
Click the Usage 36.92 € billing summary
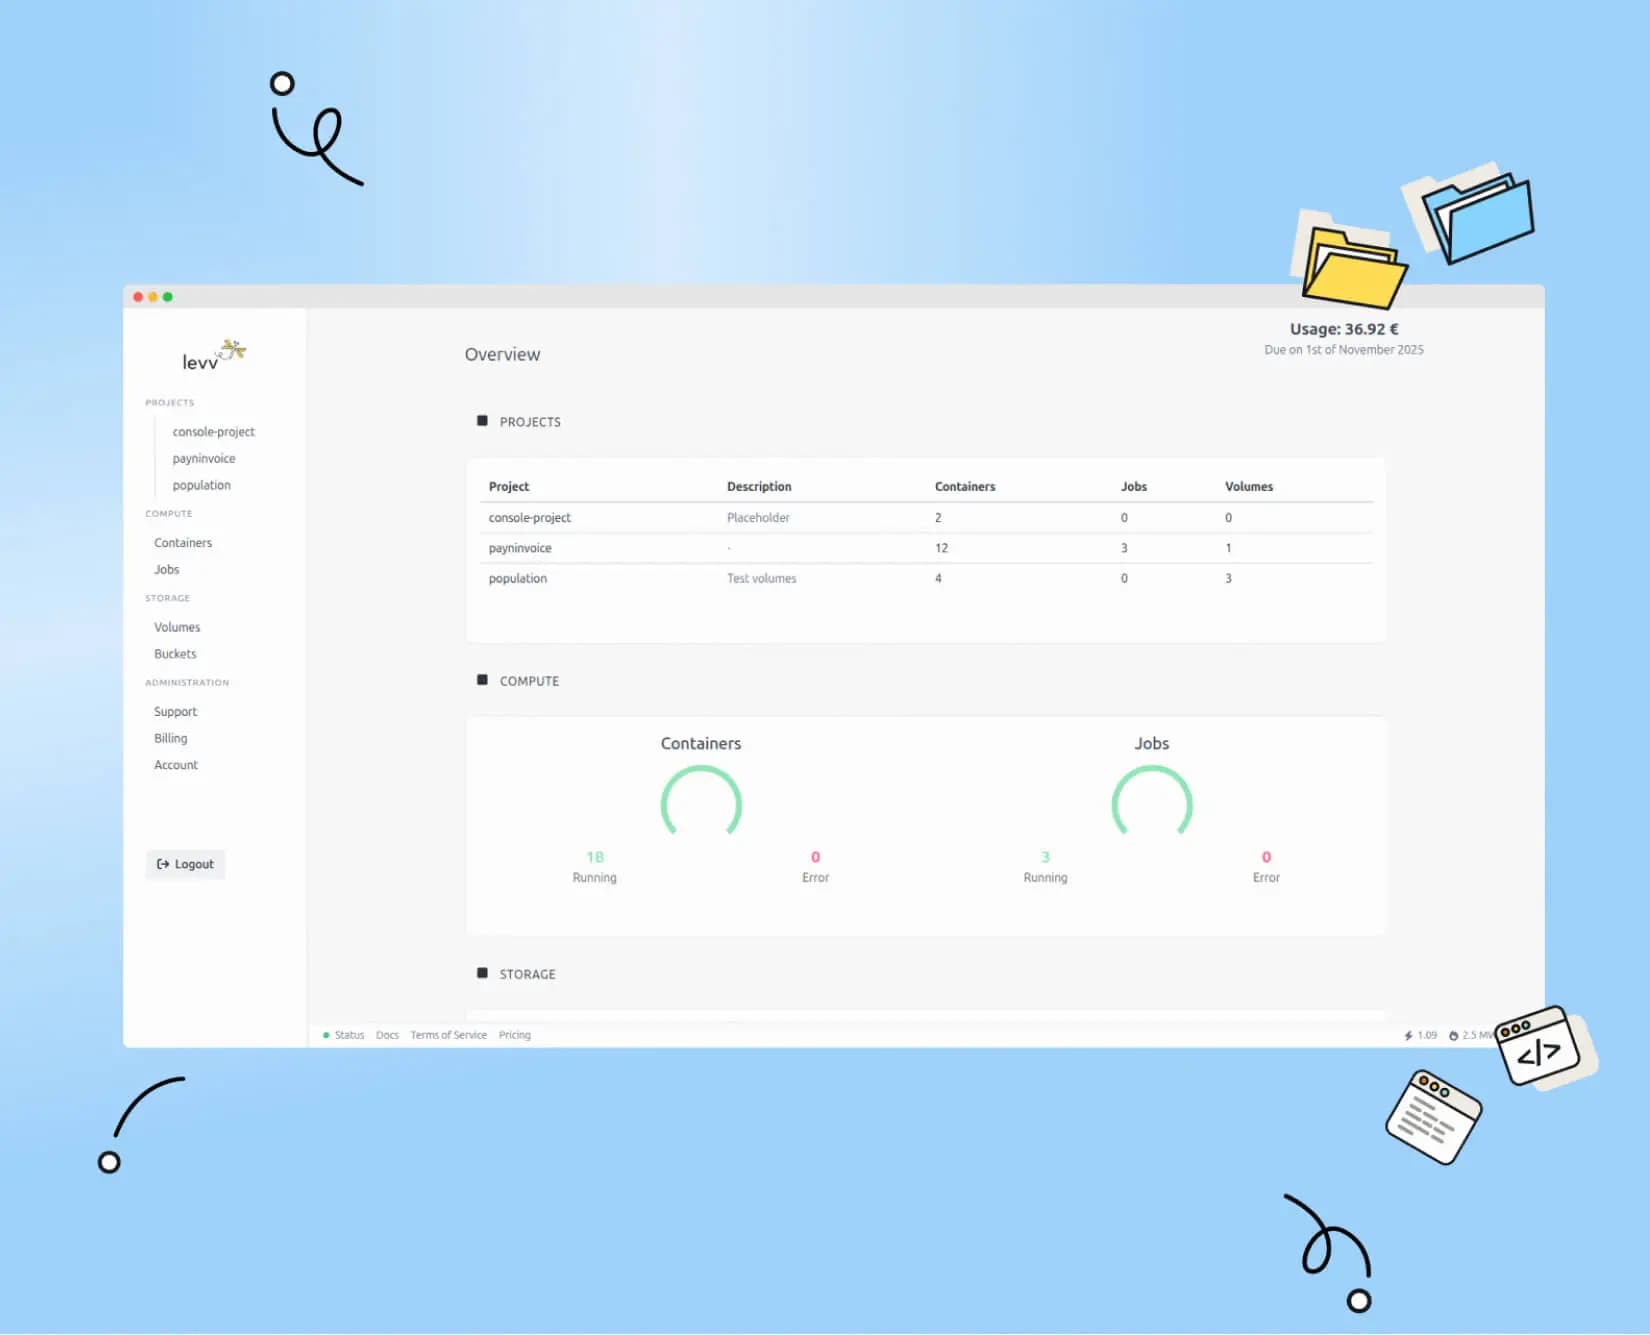point(1343,329)
